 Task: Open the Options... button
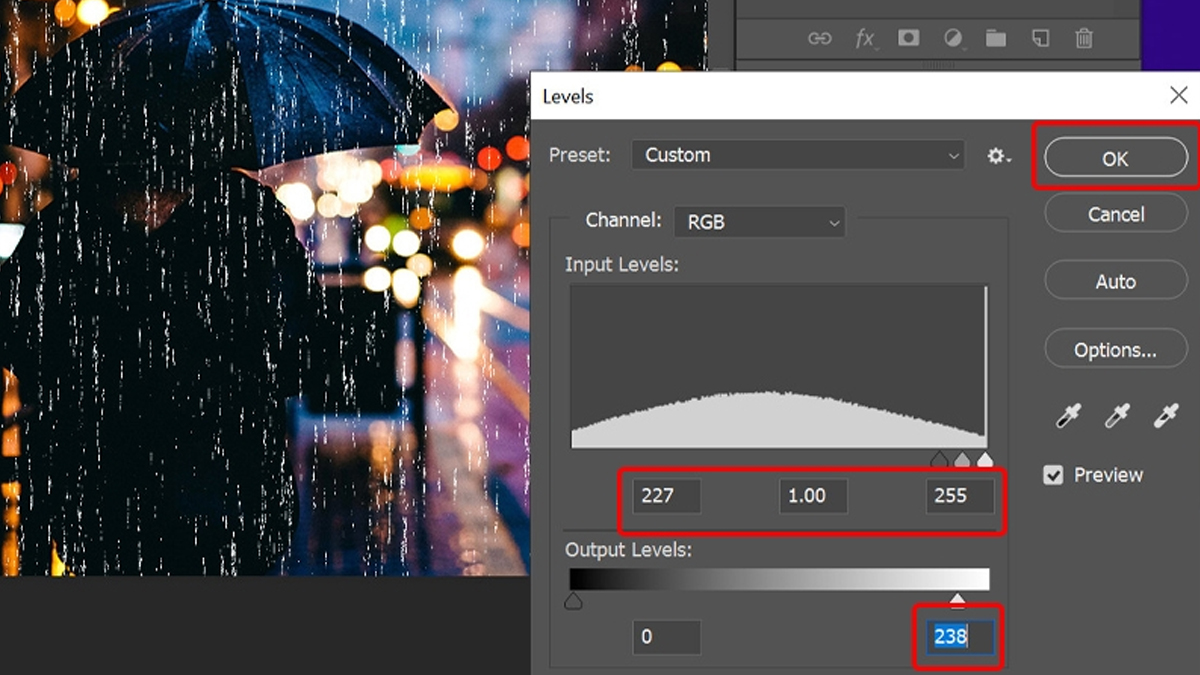pyautogui.click(x=1115, y=350)
